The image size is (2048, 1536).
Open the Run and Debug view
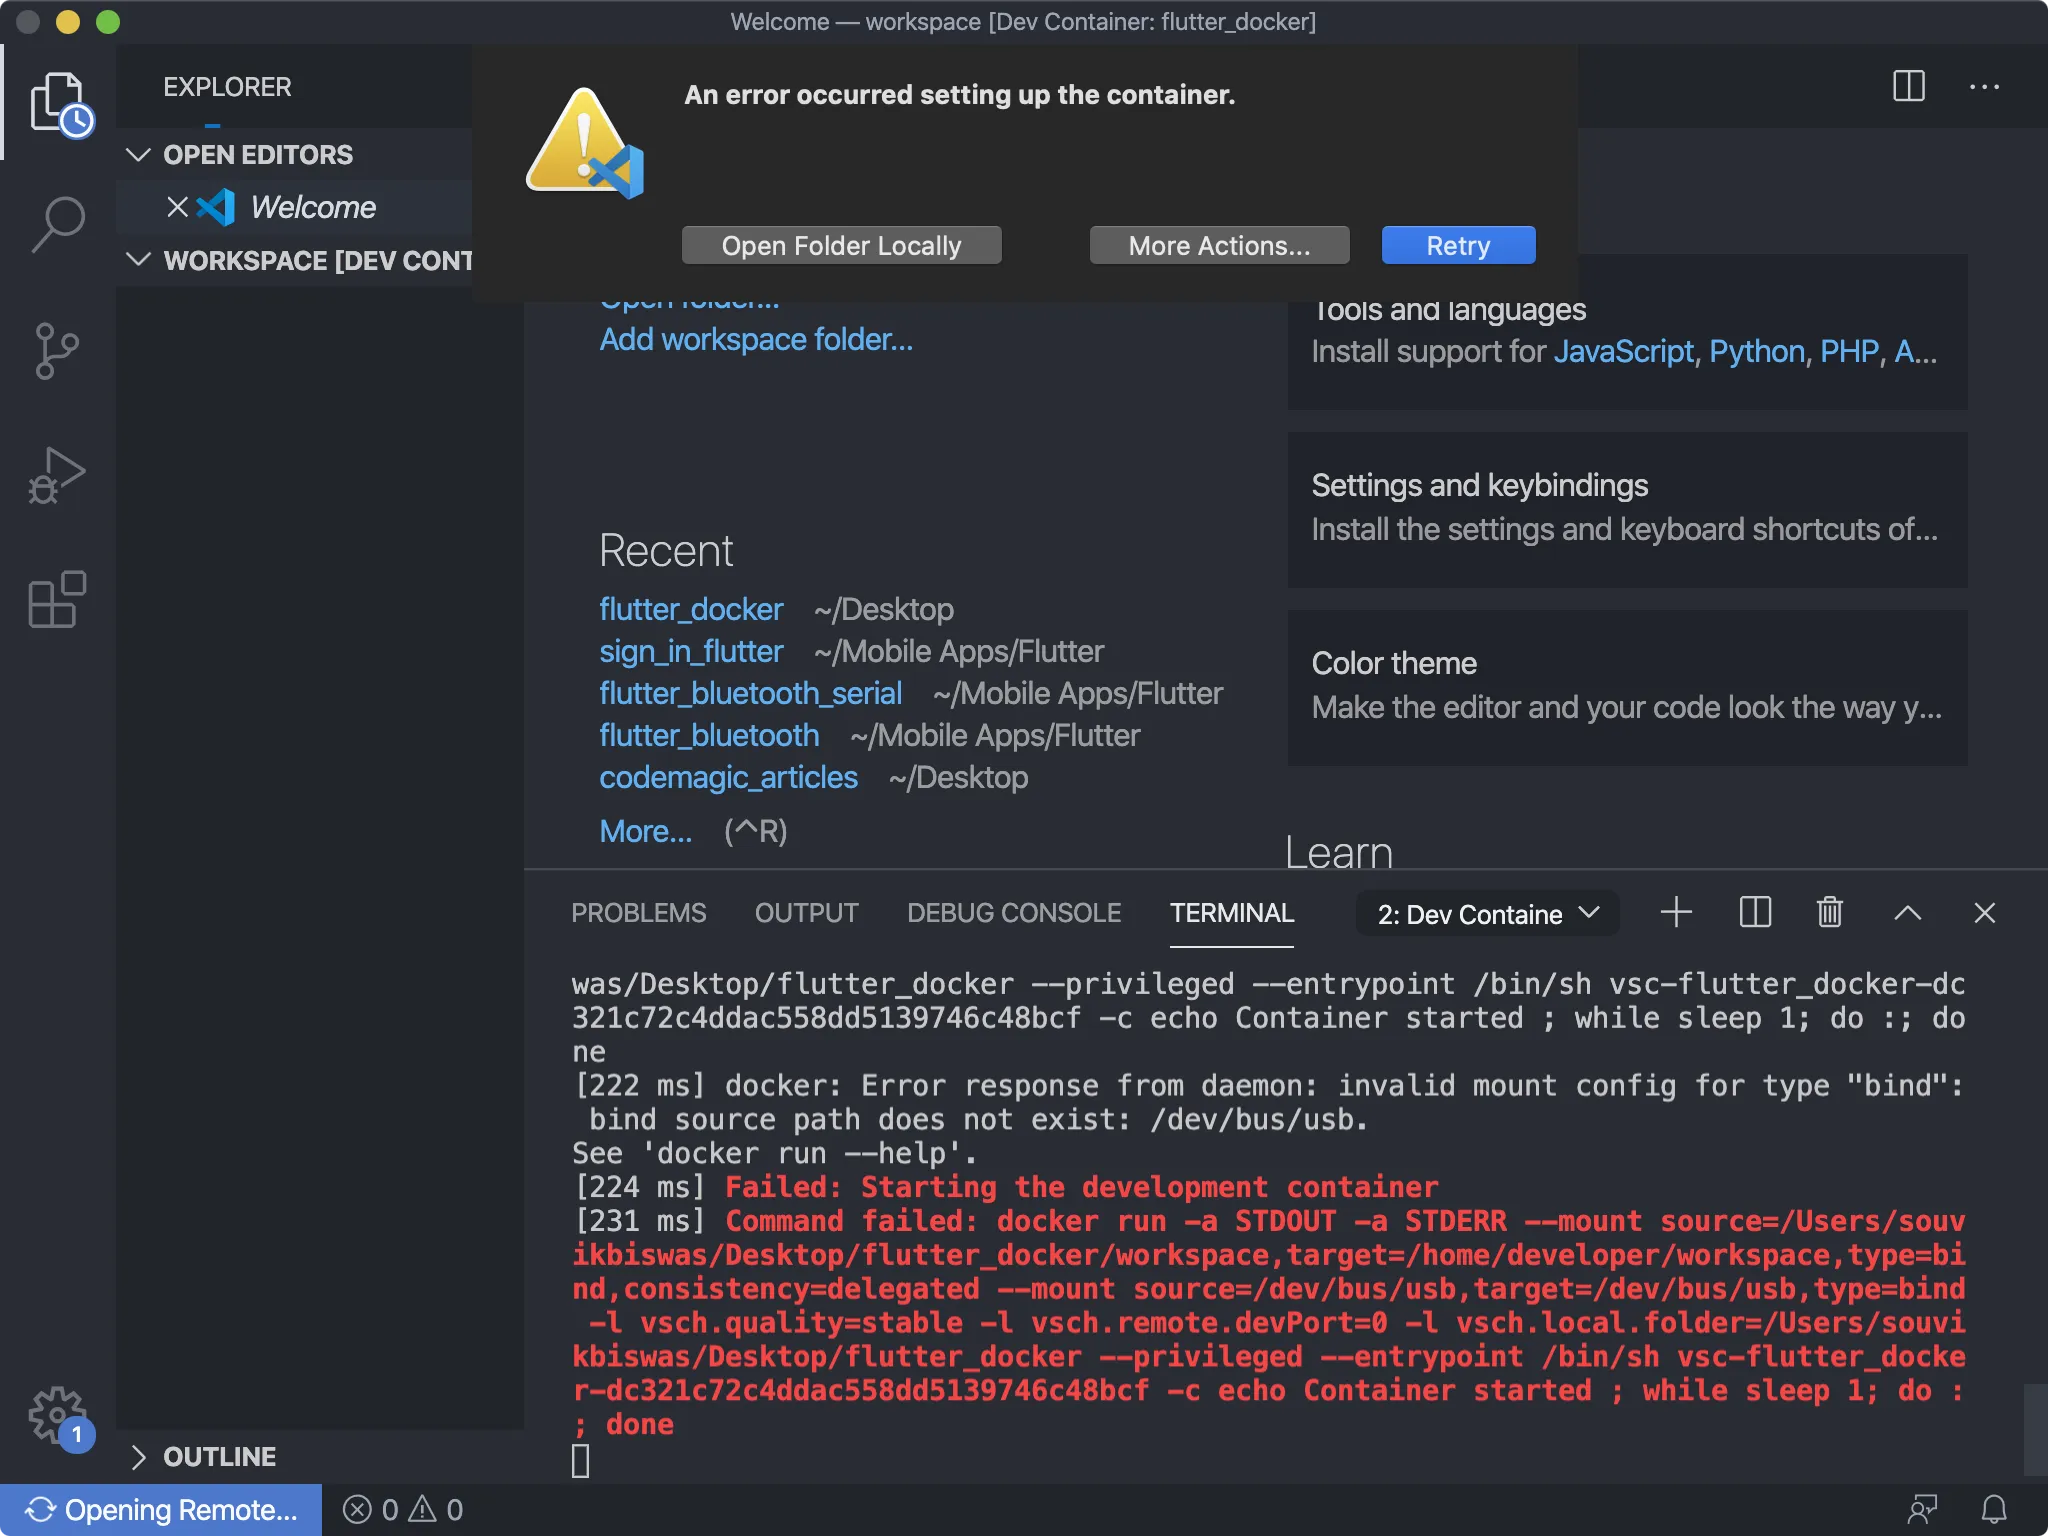[x=58, y=475]
